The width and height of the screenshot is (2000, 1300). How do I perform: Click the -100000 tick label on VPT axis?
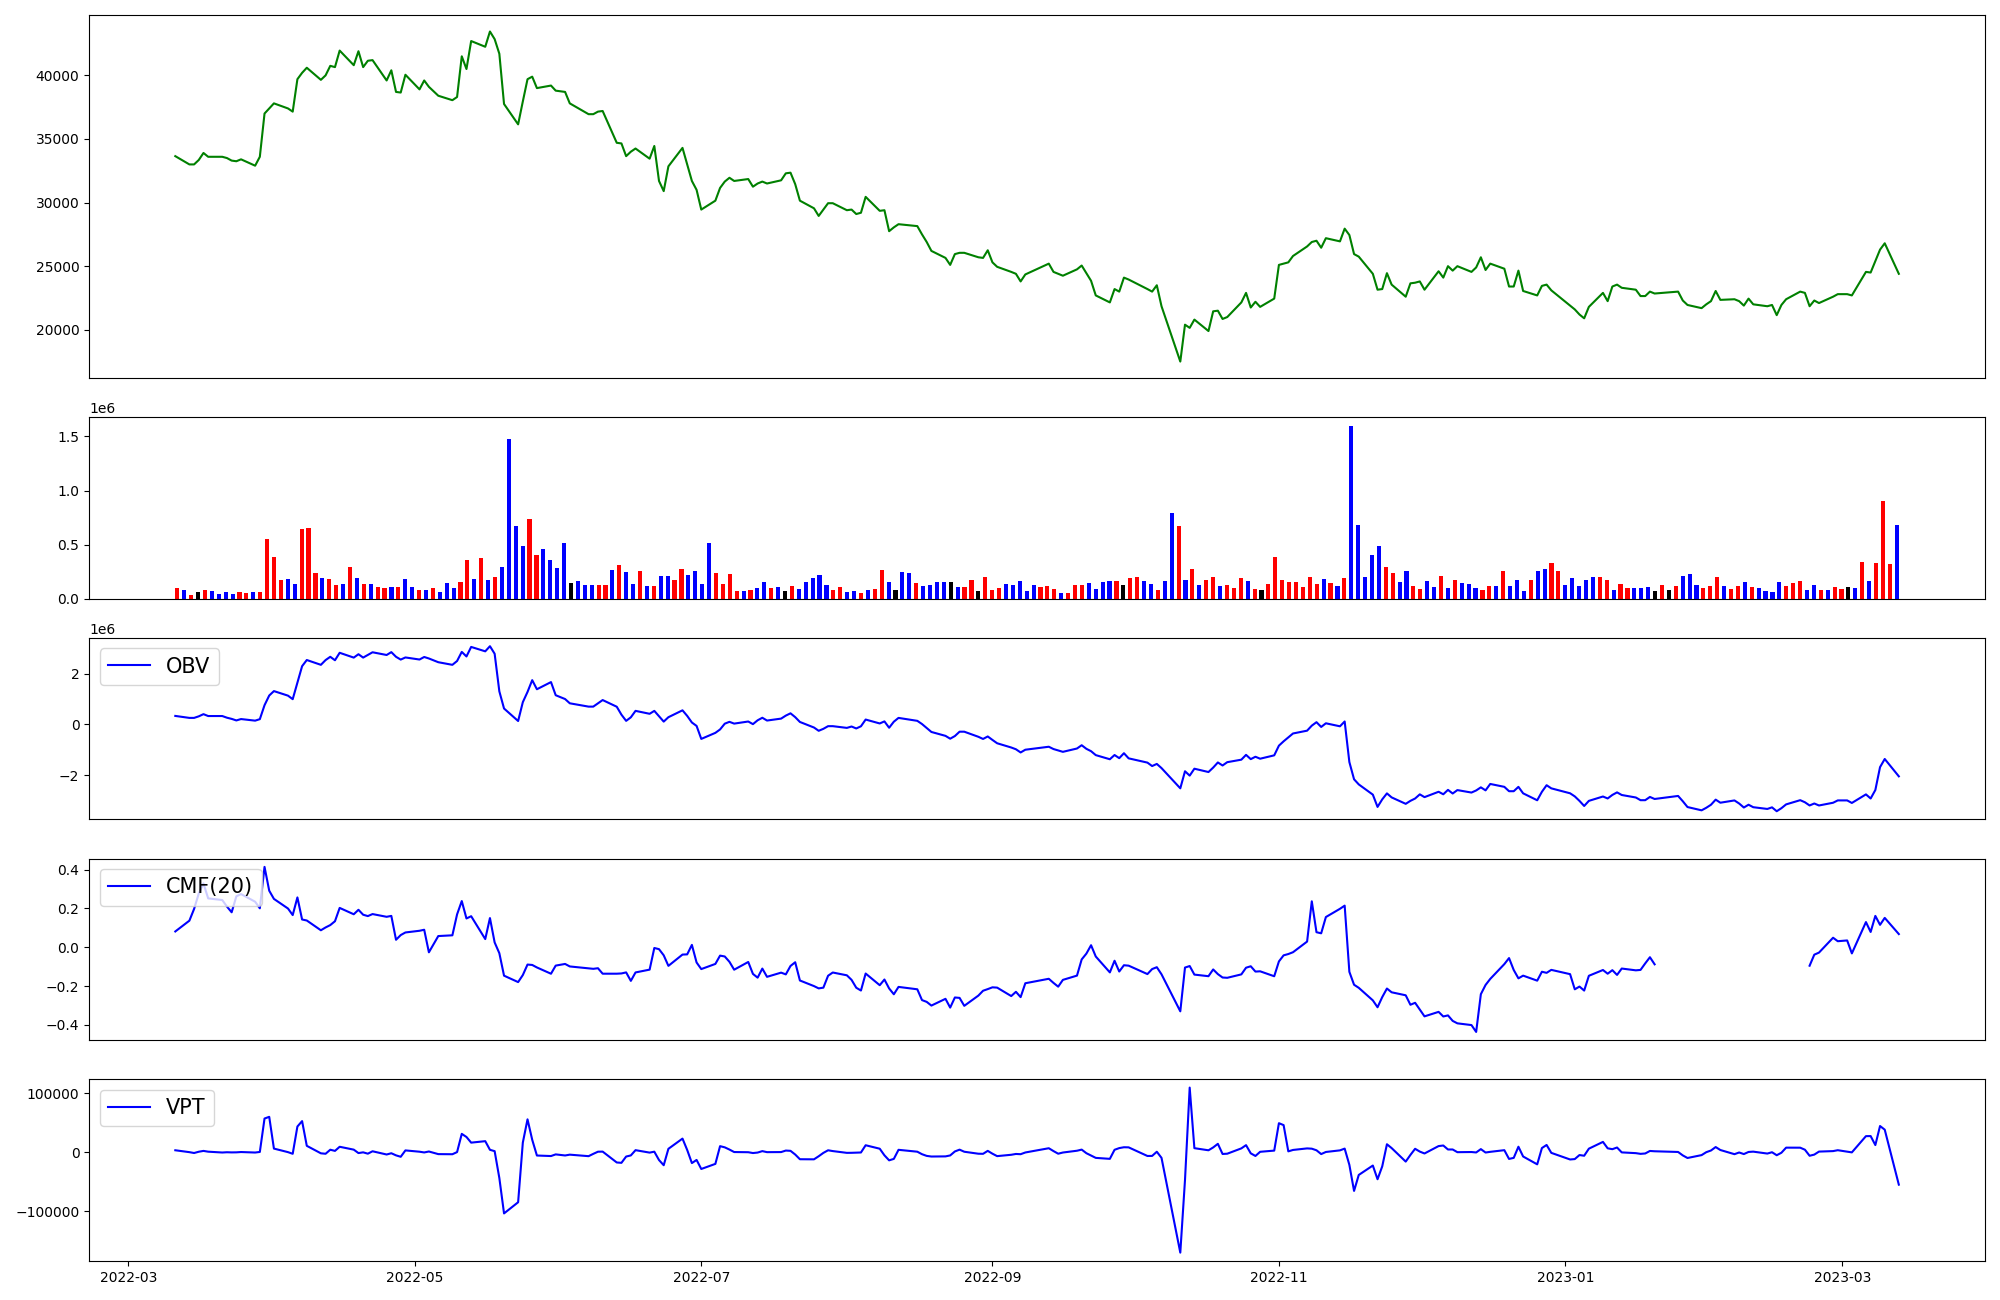(x=48, y=1212)
